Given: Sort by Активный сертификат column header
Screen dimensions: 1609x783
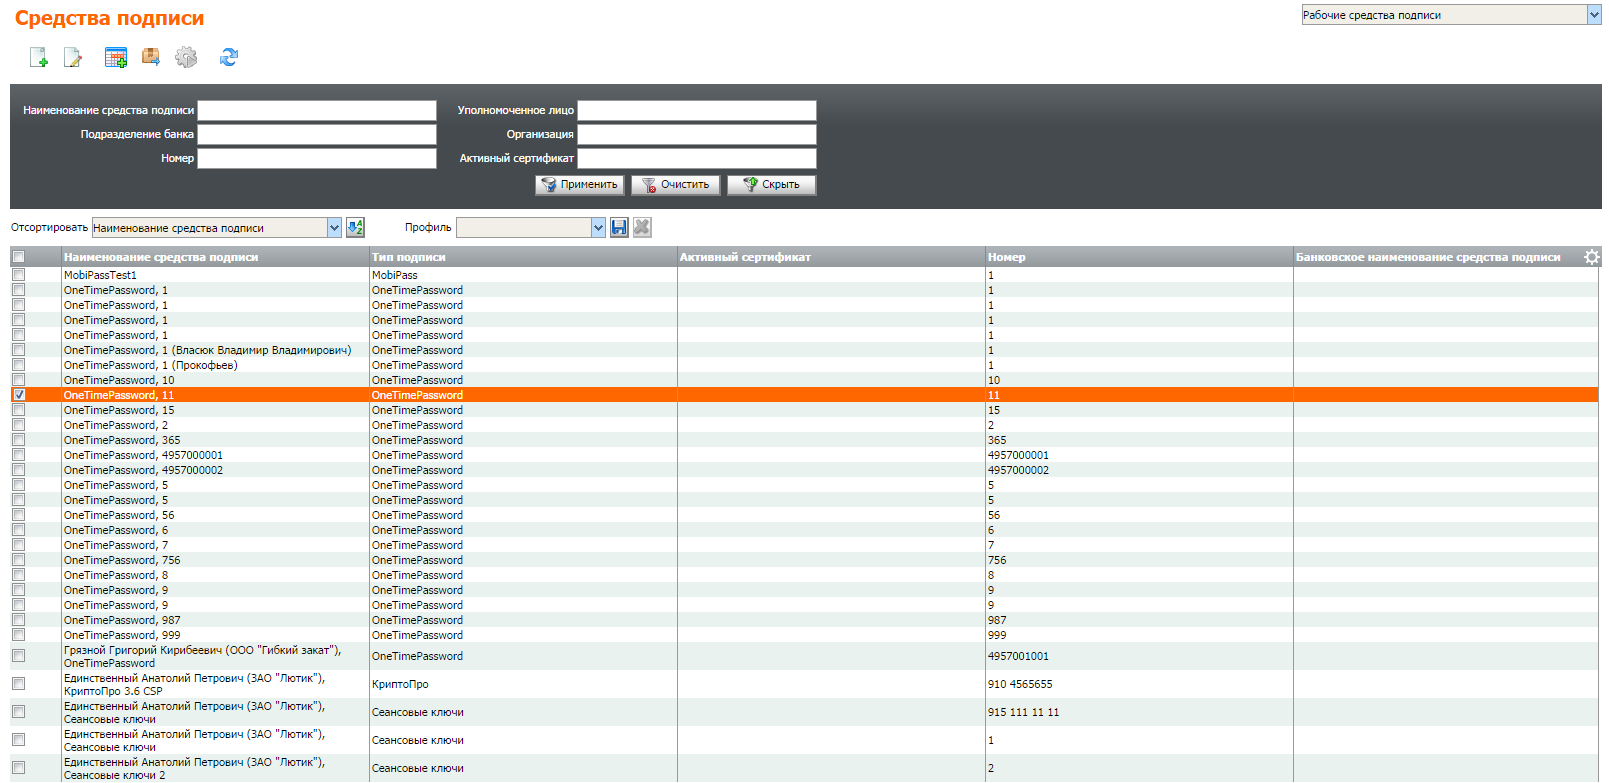Looking at the screenshot, I should pyautogui.click(x=745, y=257).
